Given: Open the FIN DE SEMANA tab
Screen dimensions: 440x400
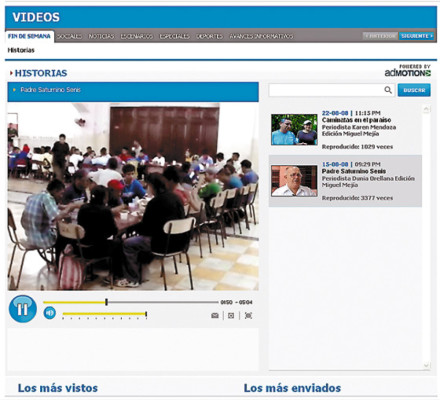Looking at the screenshot, I should [x=29, y=36].
